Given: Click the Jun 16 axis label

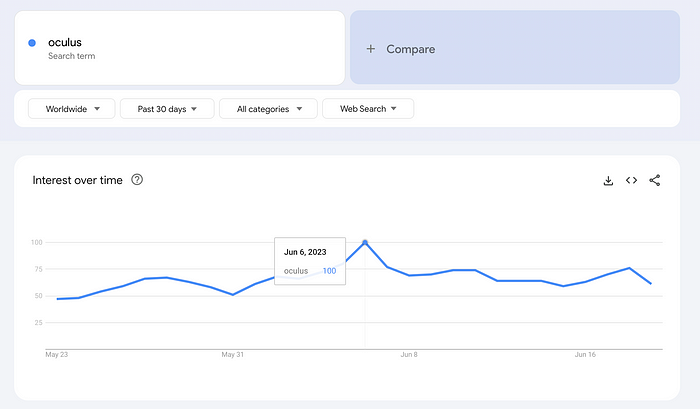Looking at the screenshot, I should click(585, 355).
